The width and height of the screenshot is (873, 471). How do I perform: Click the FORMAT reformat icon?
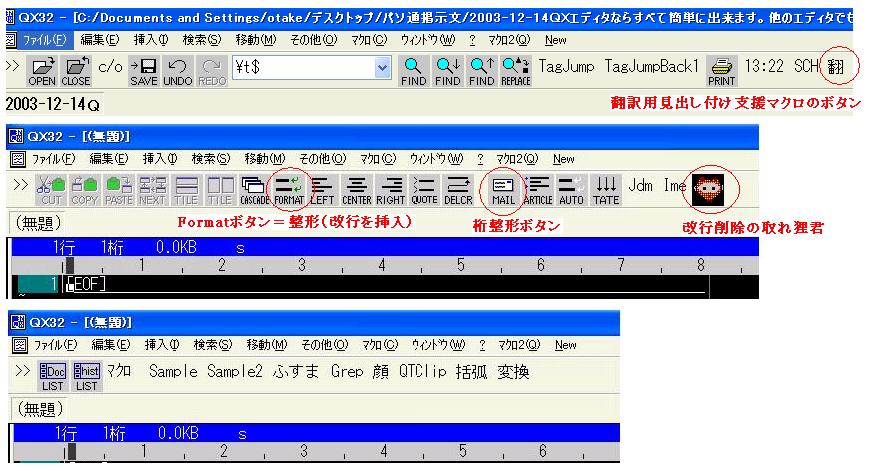click(x=288, y=190)
